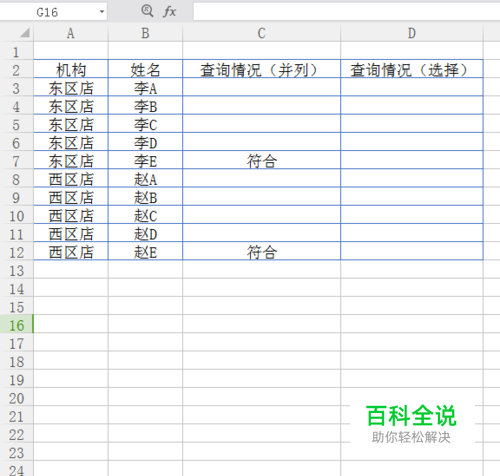The image size is (500, 476).
Task: Select 东区店 cell in row 7
Action: [x=71, y=161]
